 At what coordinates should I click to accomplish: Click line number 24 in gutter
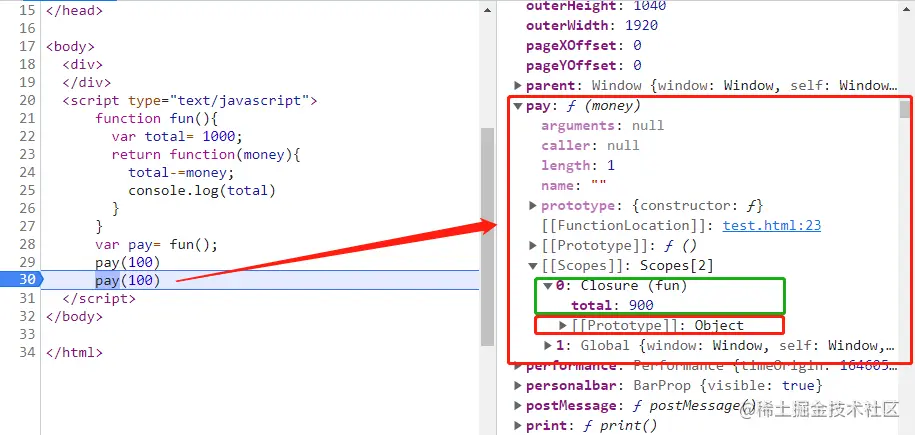[x=27, y=172]
